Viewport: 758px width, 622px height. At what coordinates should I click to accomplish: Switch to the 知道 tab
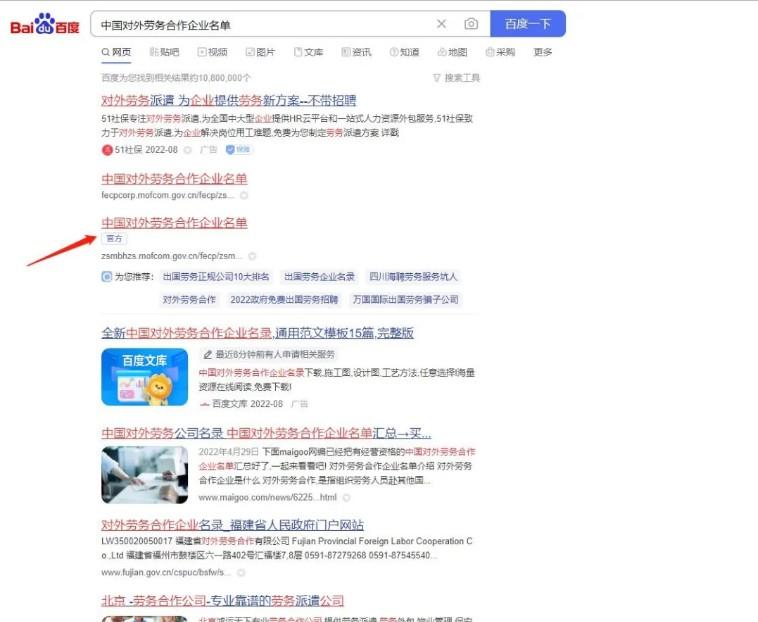click(x=405, y=52)
